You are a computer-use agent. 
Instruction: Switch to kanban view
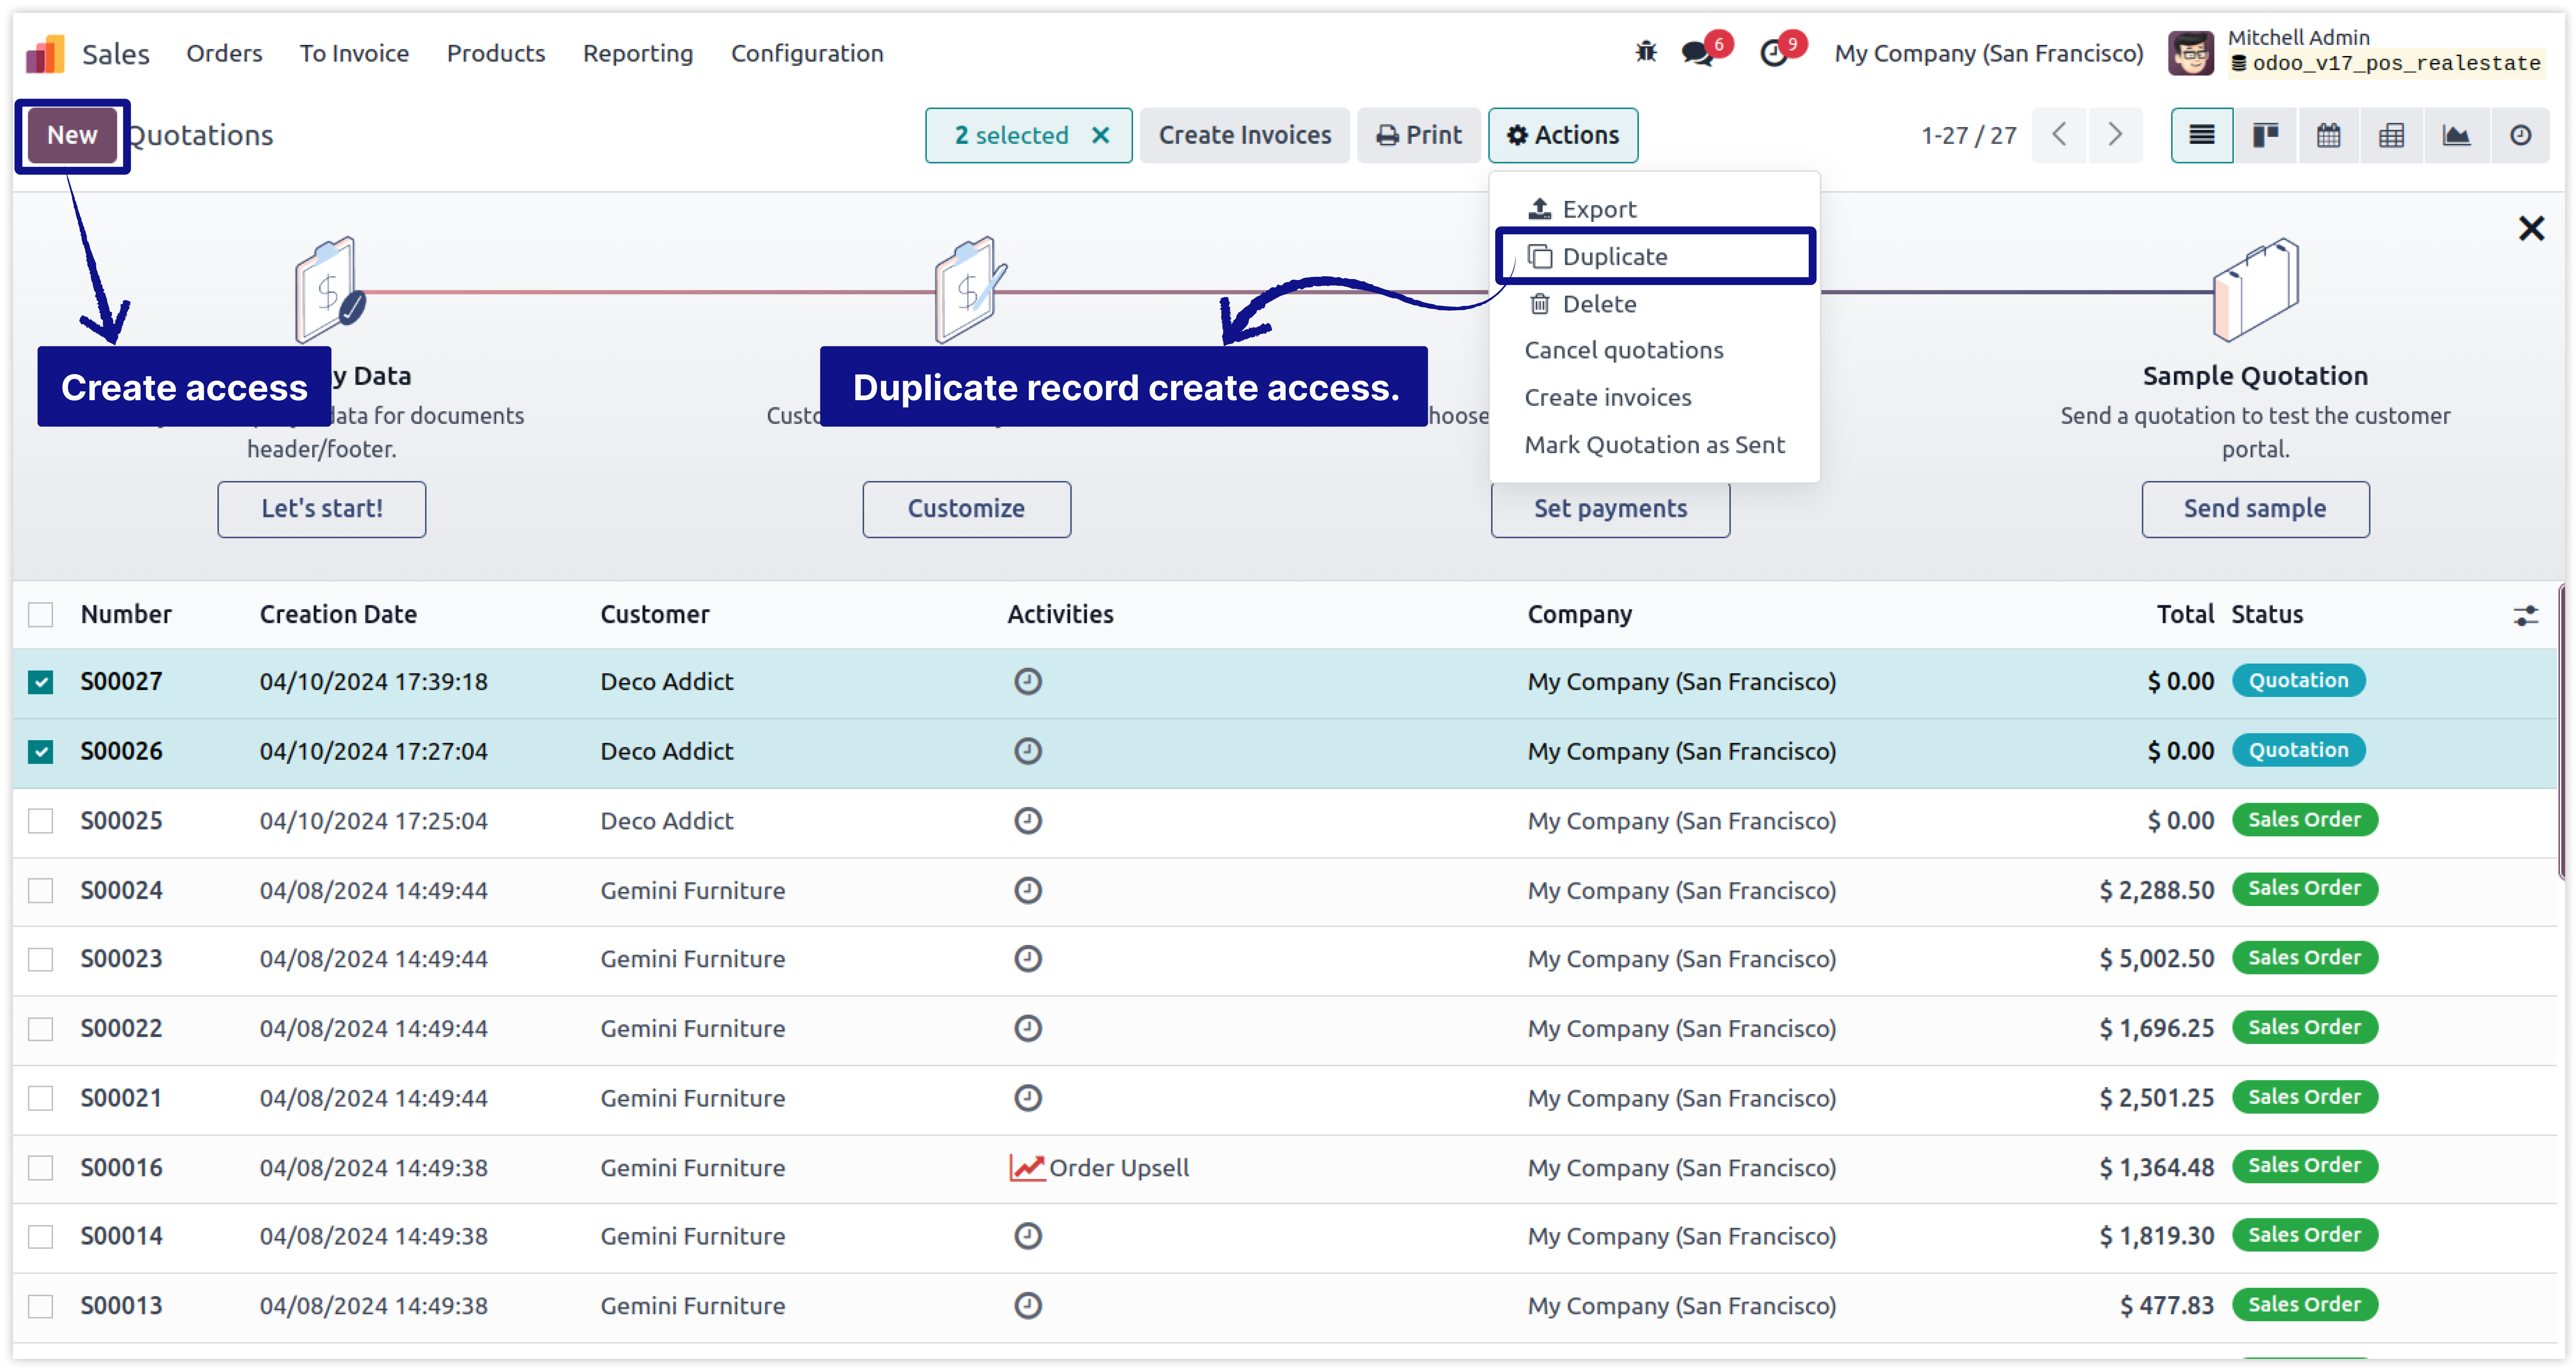(x=2265, y=135)
